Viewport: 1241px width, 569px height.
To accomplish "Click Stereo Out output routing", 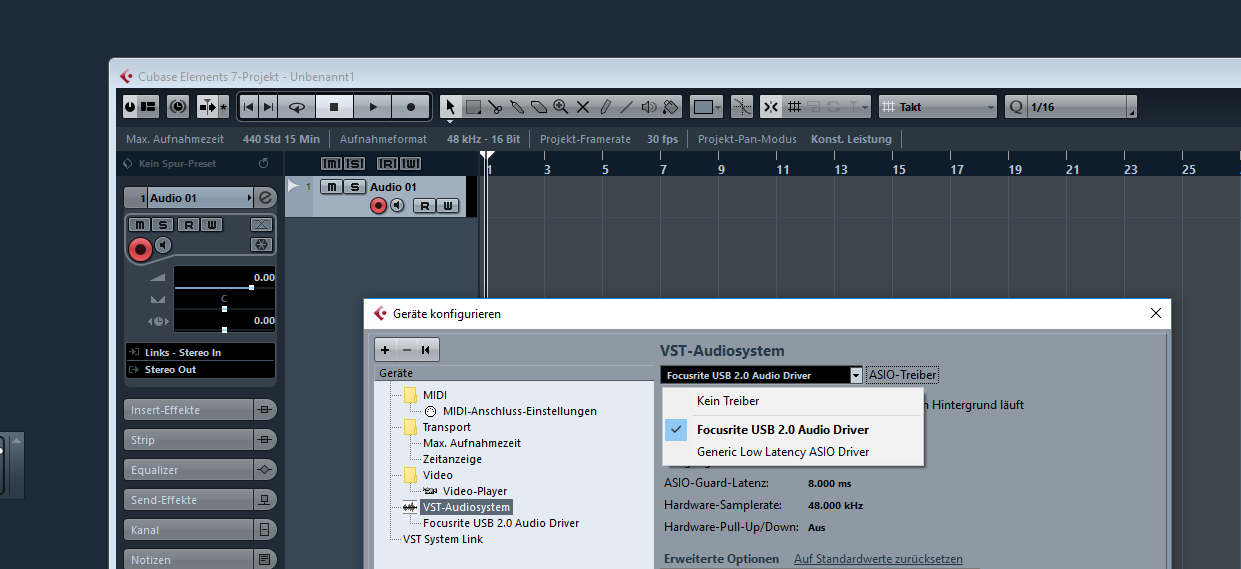I will pos(200,369).
